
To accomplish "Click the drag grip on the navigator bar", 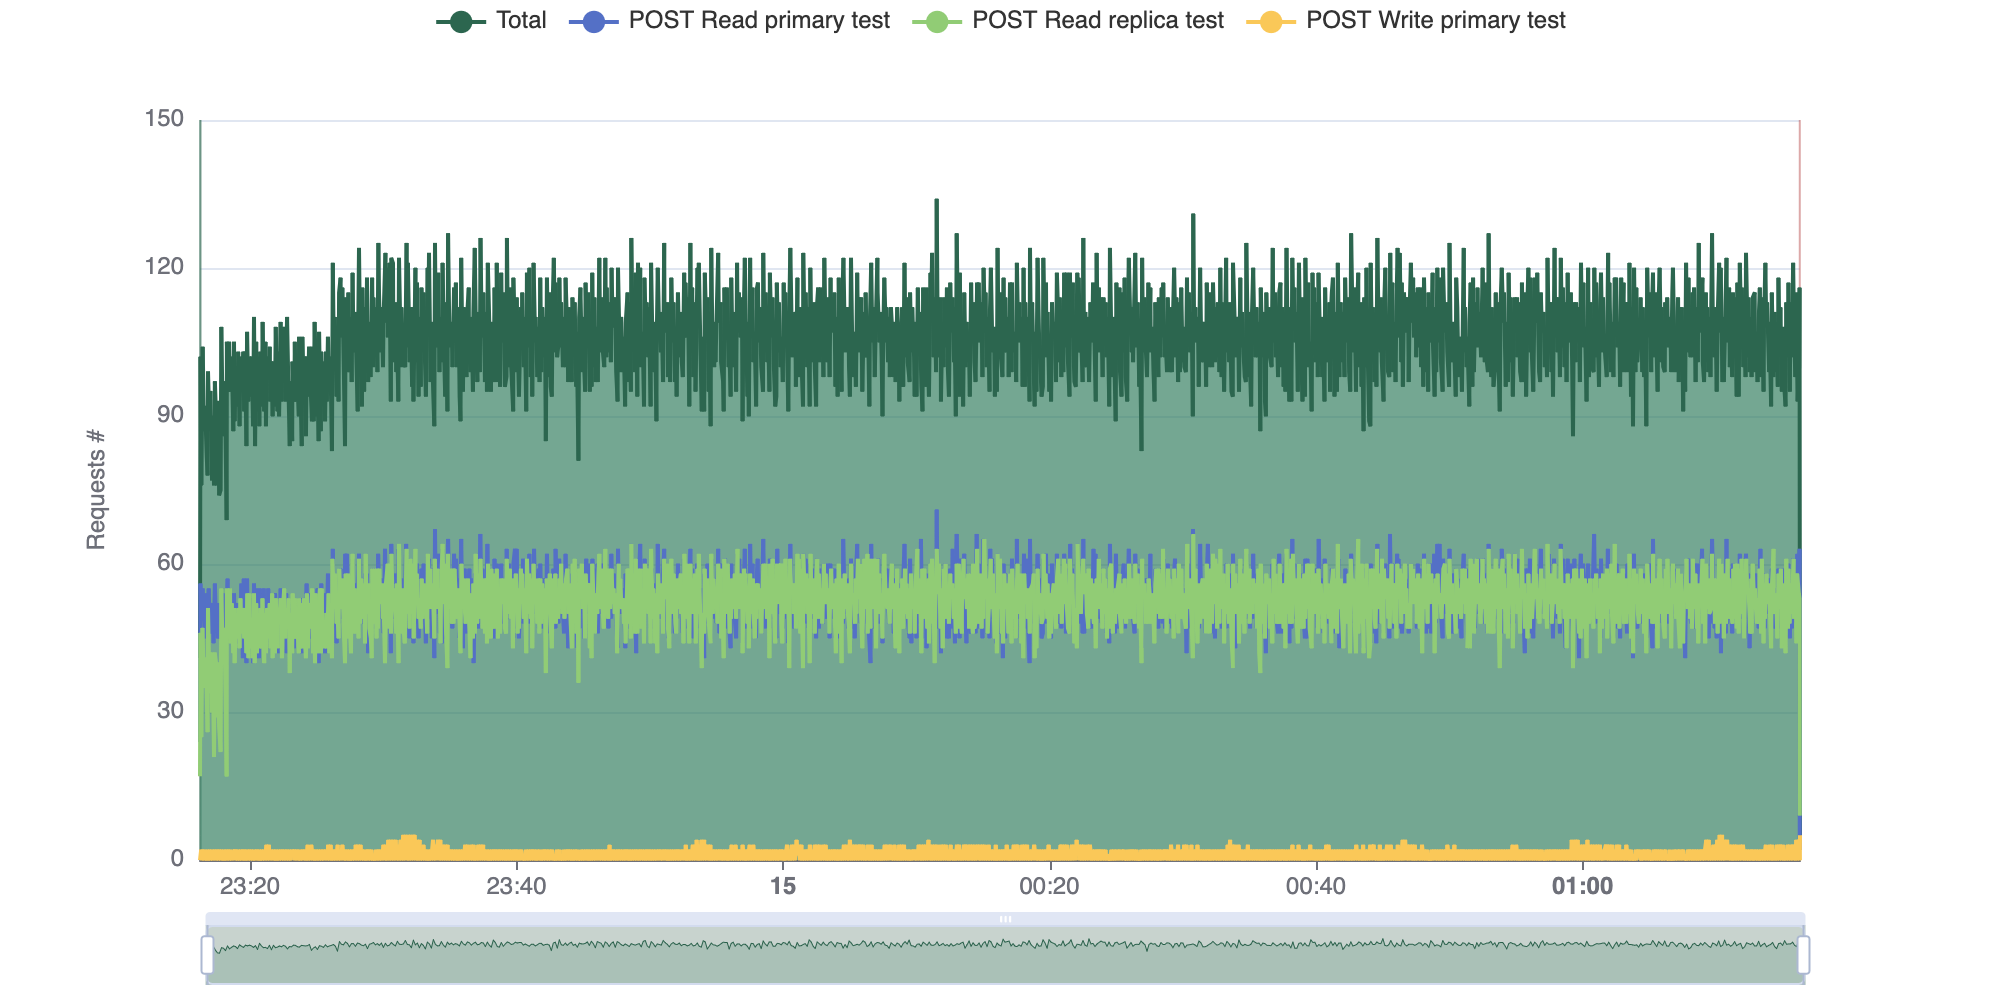I will coord(1004,918).
